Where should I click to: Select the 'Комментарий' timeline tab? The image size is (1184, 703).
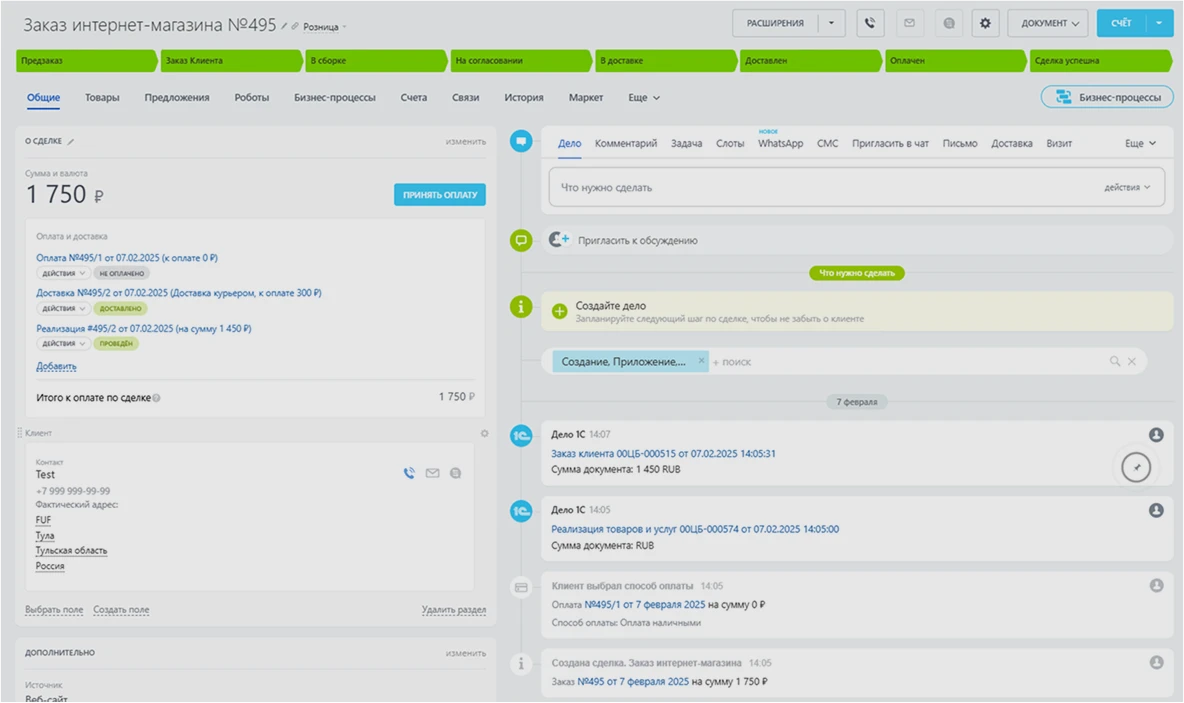coord(625,143)
